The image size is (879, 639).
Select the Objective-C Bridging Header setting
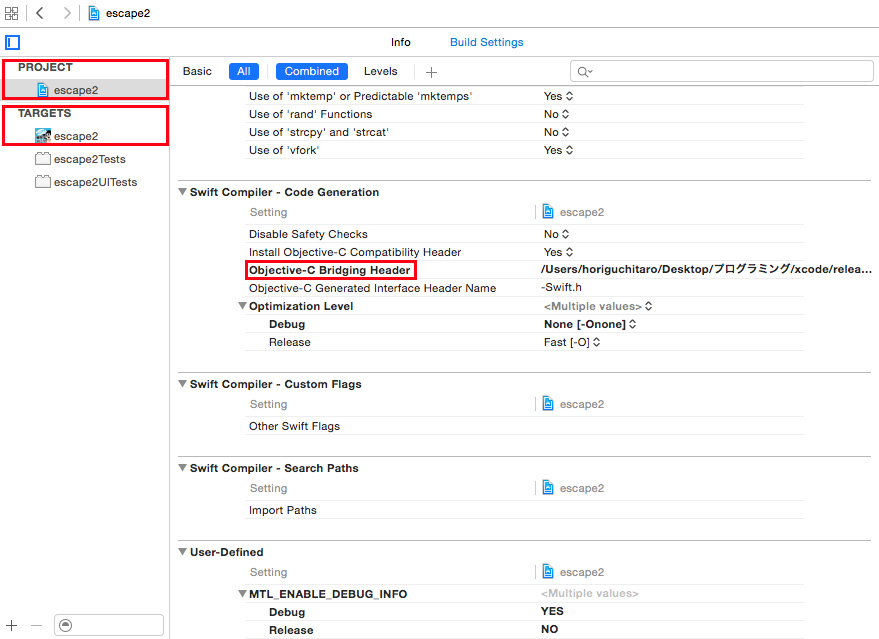pyautogui.click(x=330, y=270)
